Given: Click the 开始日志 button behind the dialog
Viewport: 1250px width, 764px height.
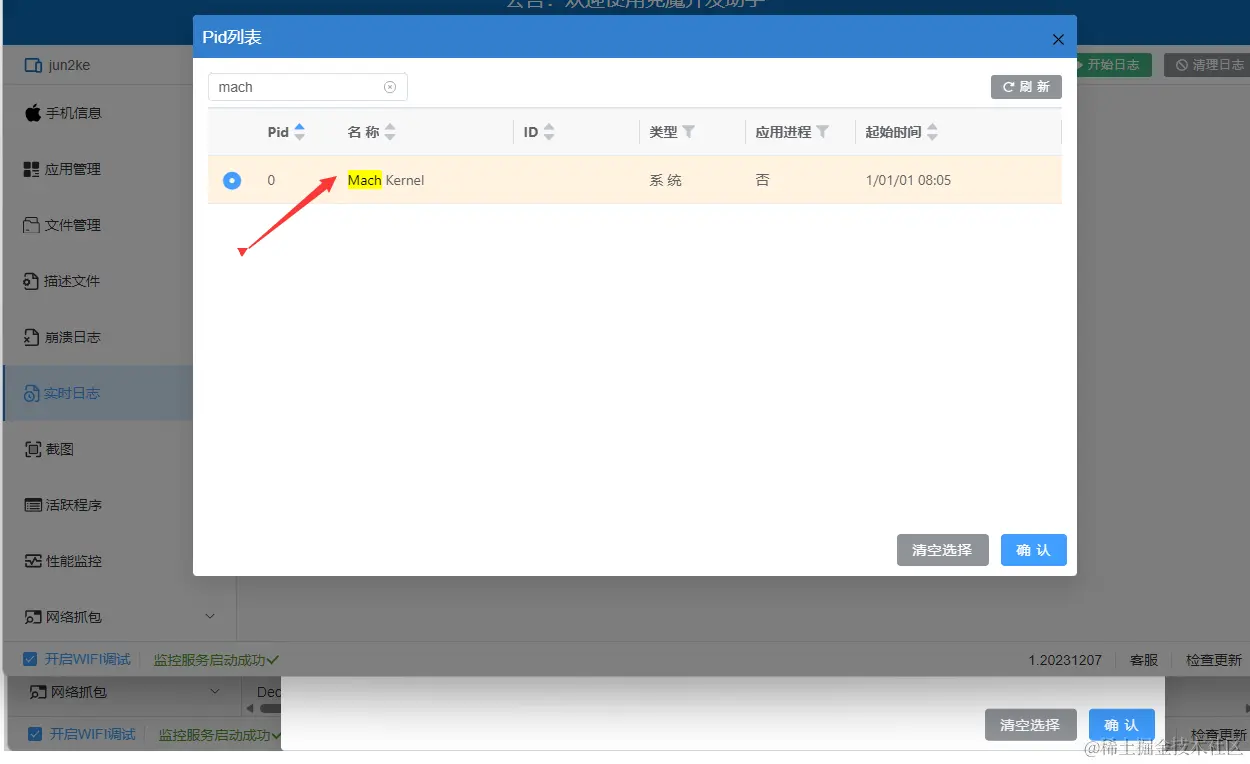Looking at the screenshot, I should [x=1112, y=65].
